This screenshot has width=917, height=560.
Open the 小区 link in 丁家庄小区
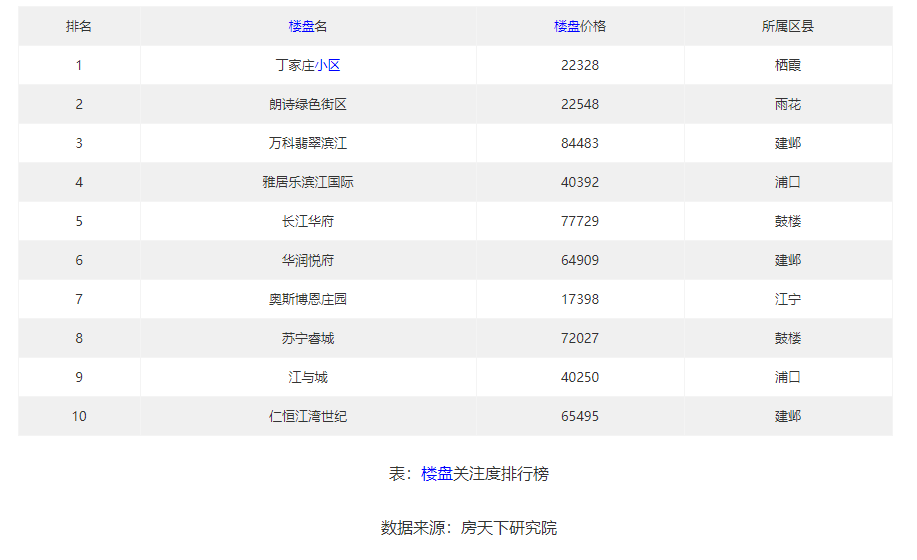328,65
